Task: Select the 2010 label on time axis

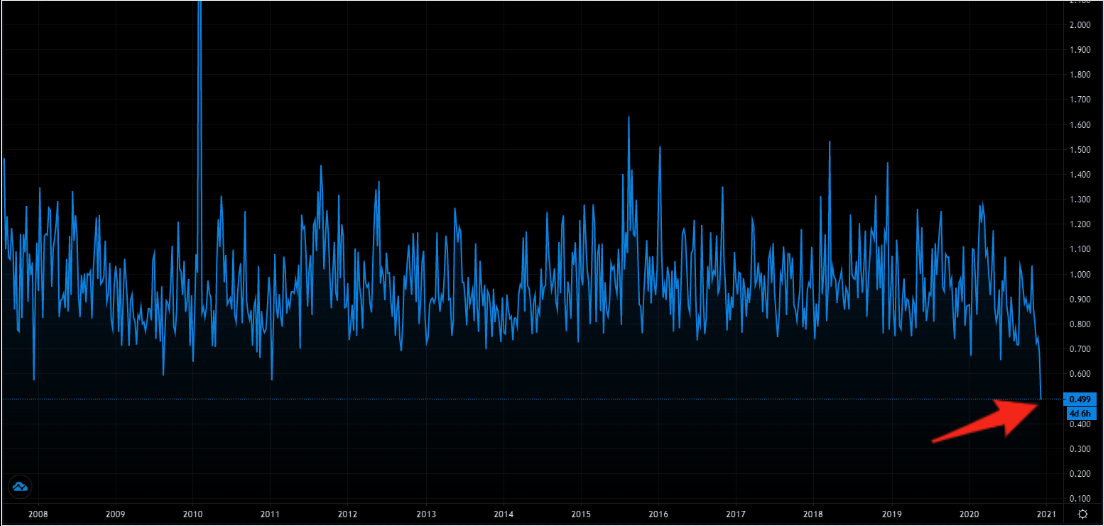Action: tap(193, 515)
